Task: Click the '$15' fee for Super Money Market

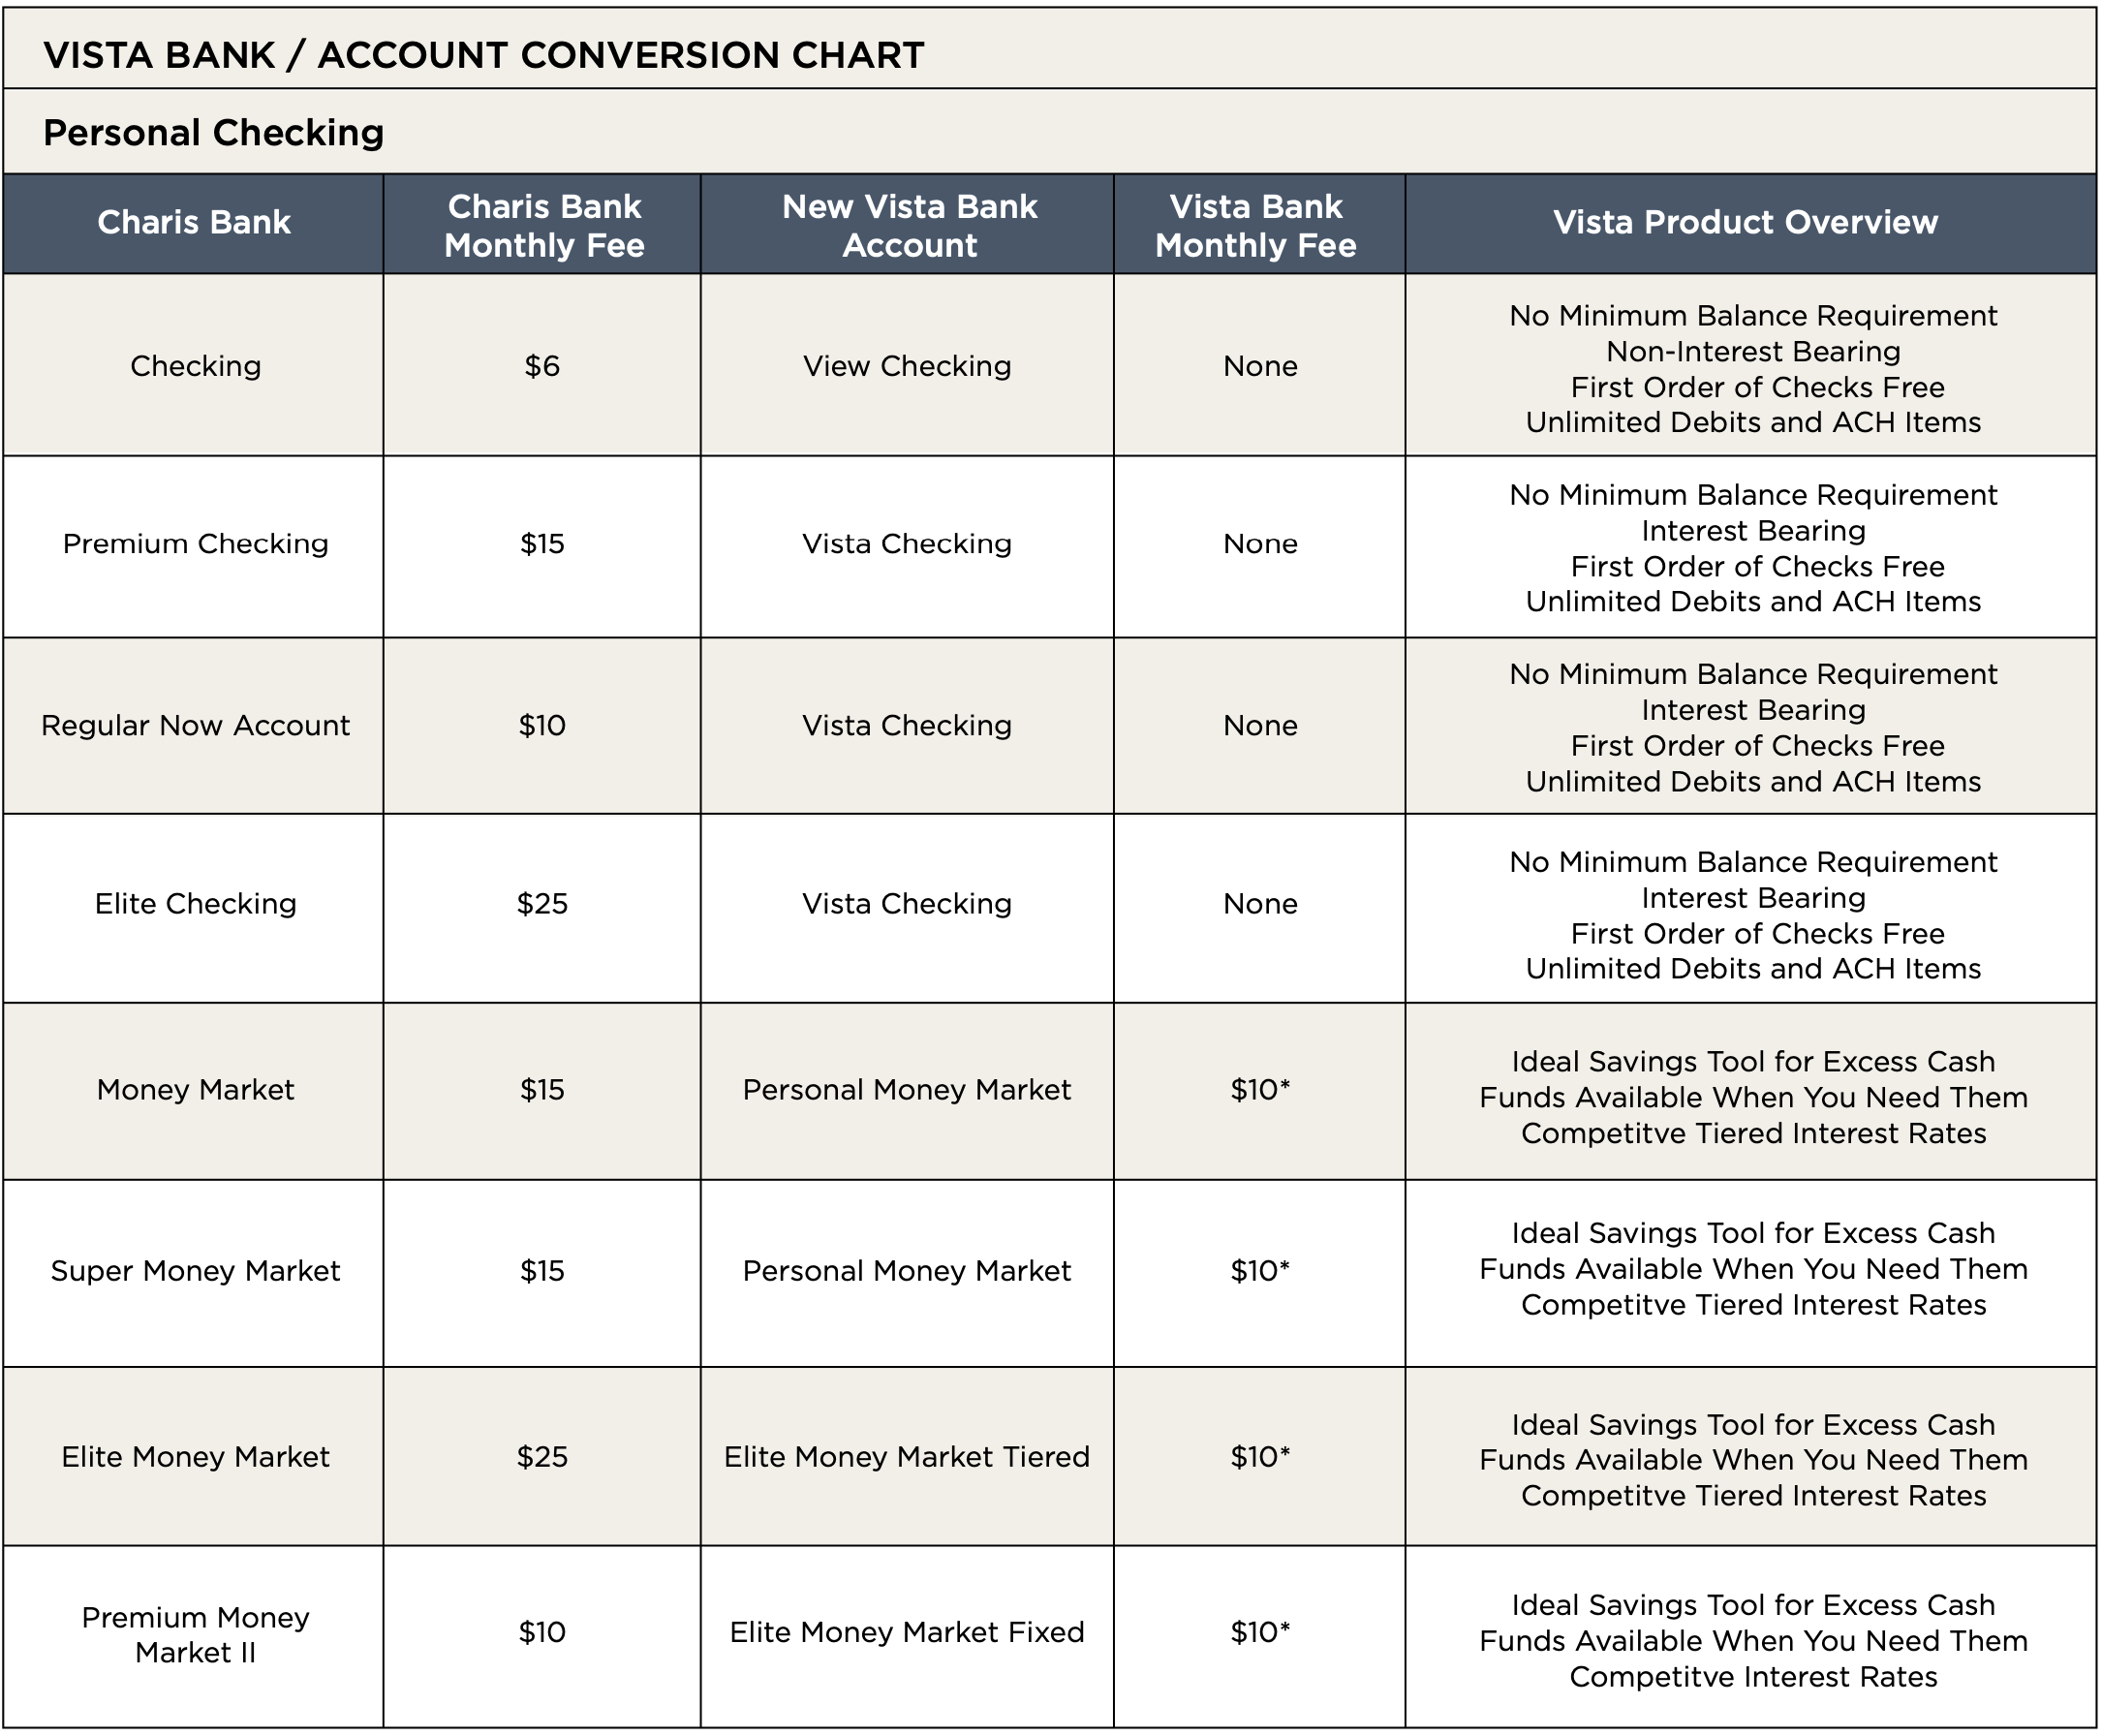Action: 542,1271
